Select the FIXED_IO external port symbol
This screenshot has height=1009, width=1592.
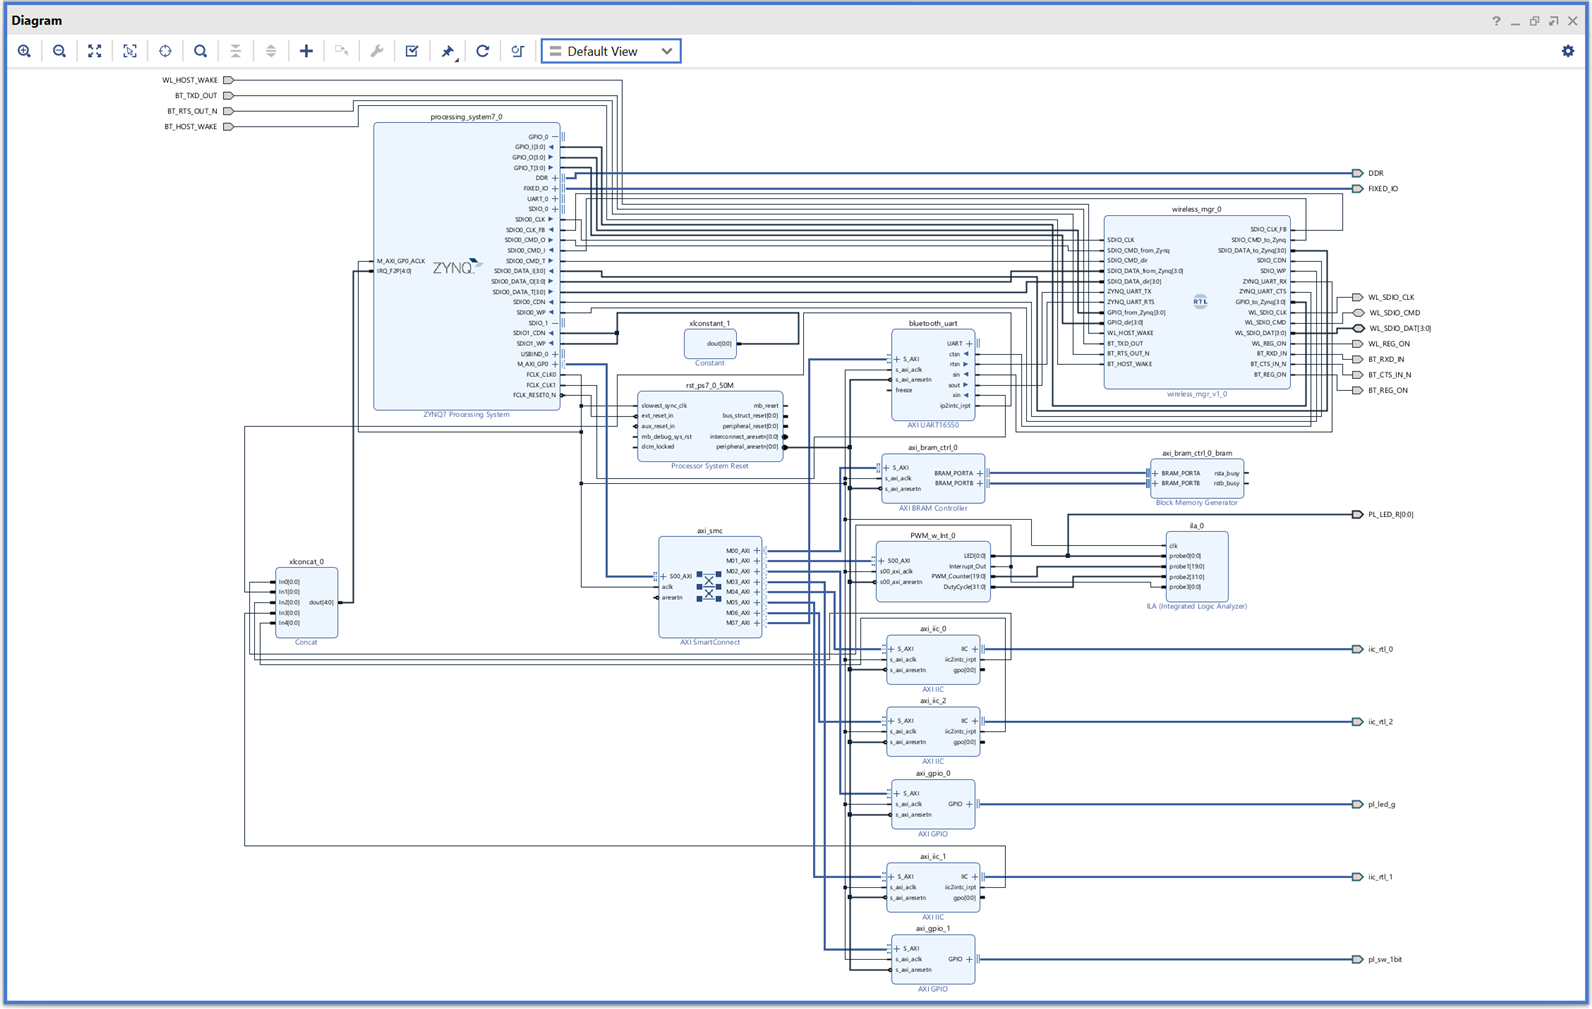1357,188
